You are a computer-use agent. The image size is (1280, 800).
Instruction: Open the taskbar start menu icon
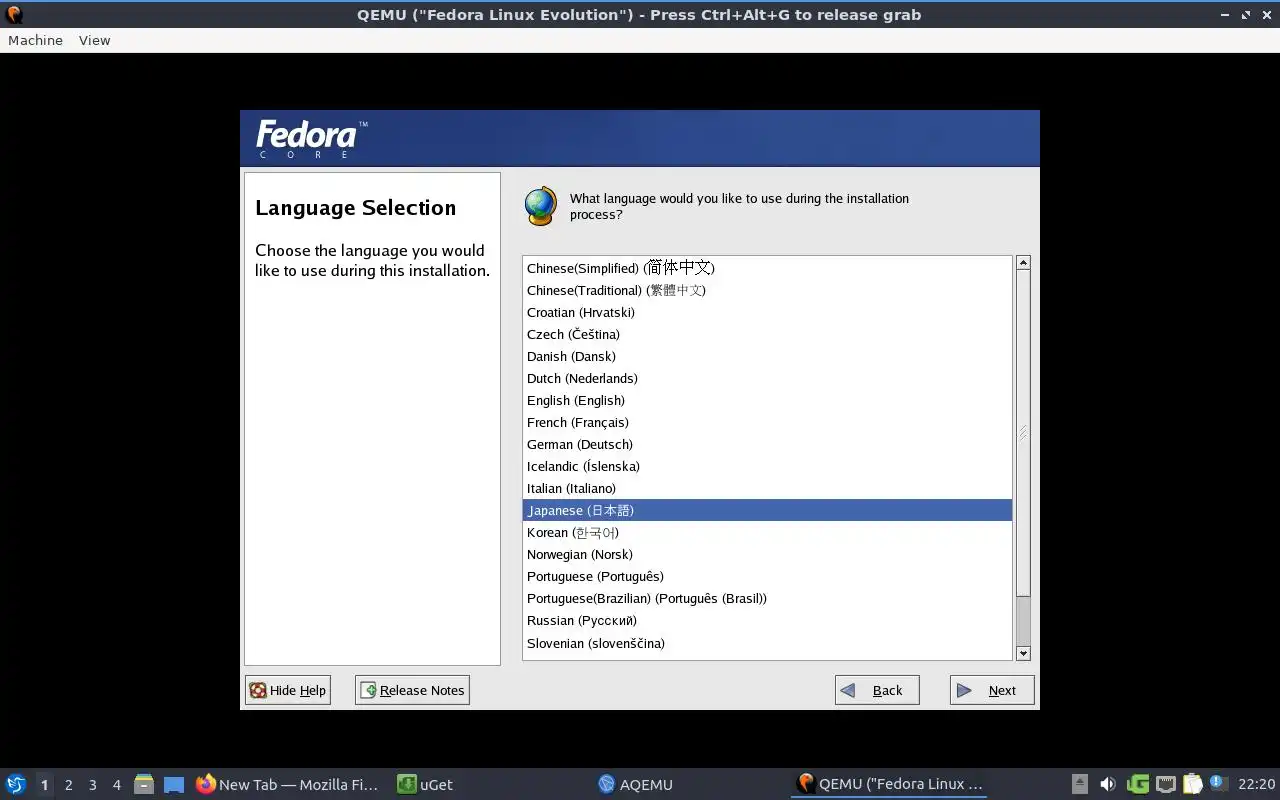coord(16,784)
